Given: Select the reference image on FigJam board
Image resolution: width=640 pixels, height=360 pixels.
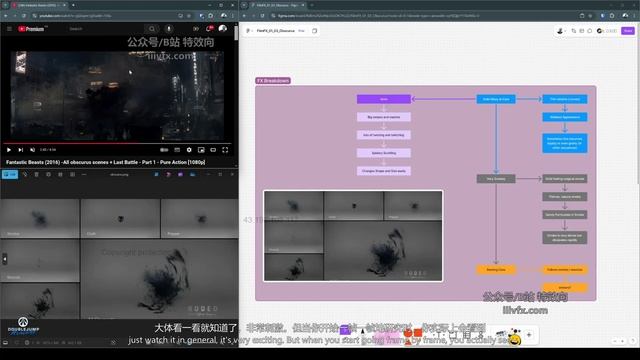Looking at the screenshot, I should pos(353,236).
